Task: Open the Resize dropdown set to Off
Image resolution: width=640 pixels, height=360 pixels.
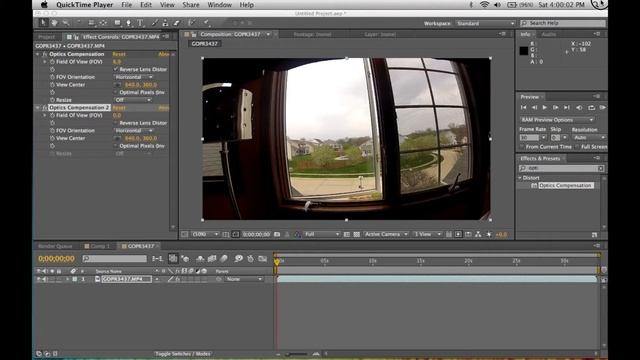Action: 133,100
